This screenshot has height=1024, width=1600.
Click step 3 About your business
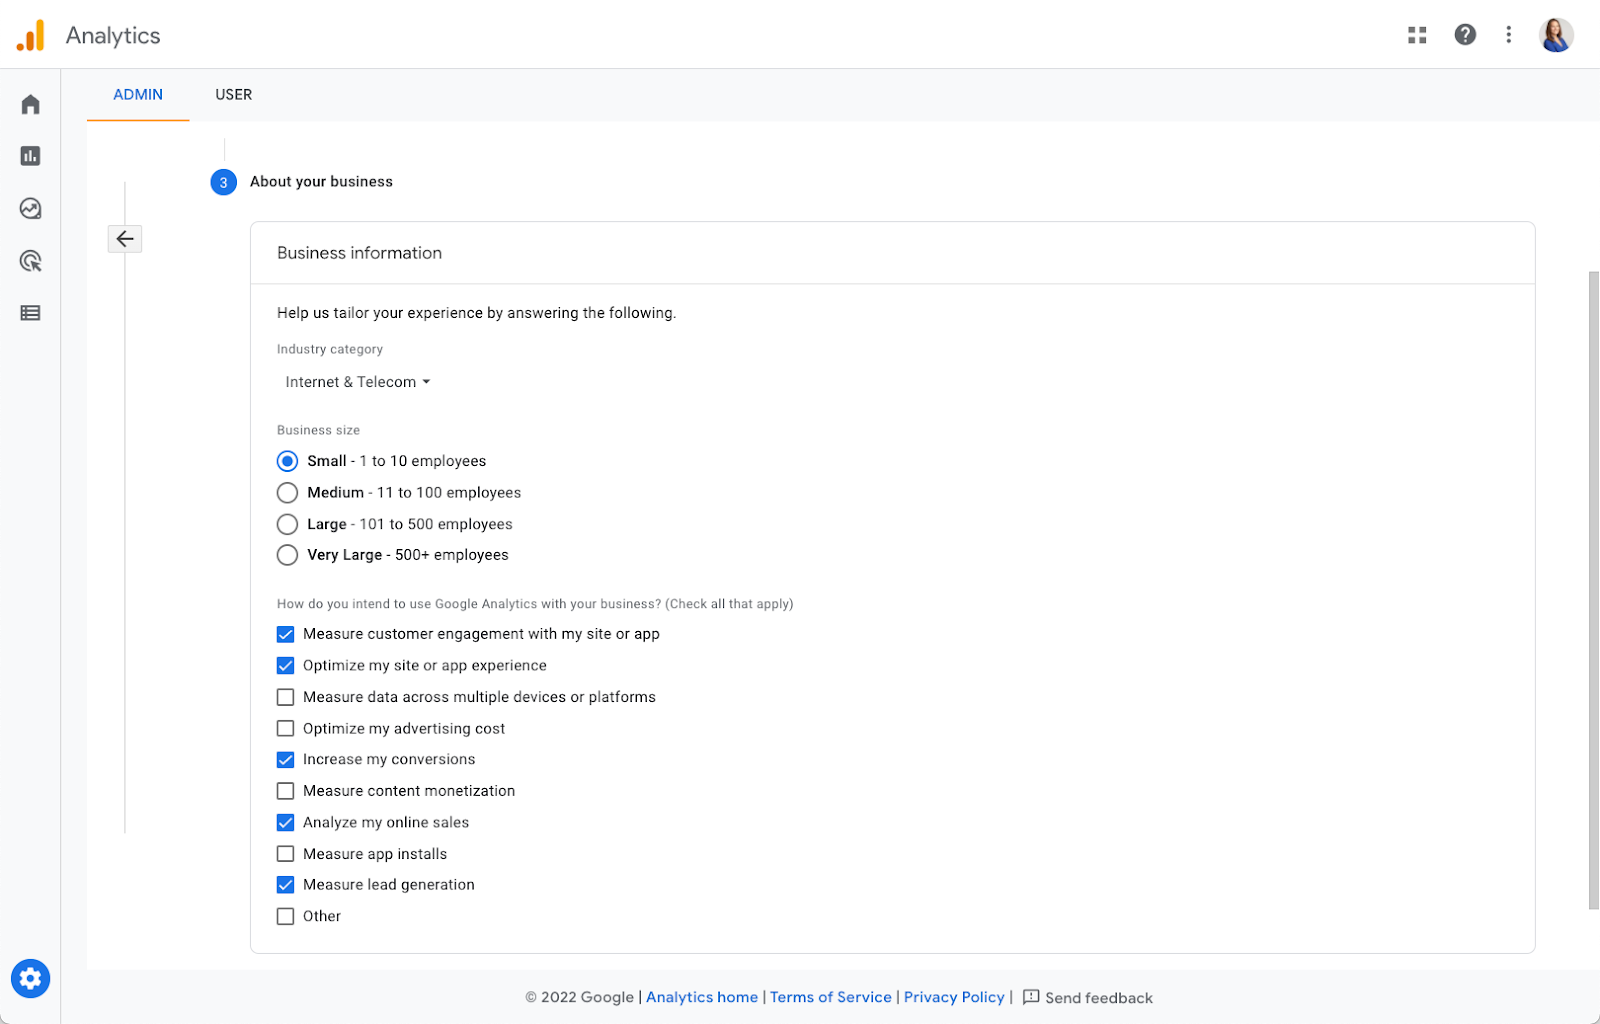click(302, 182)
